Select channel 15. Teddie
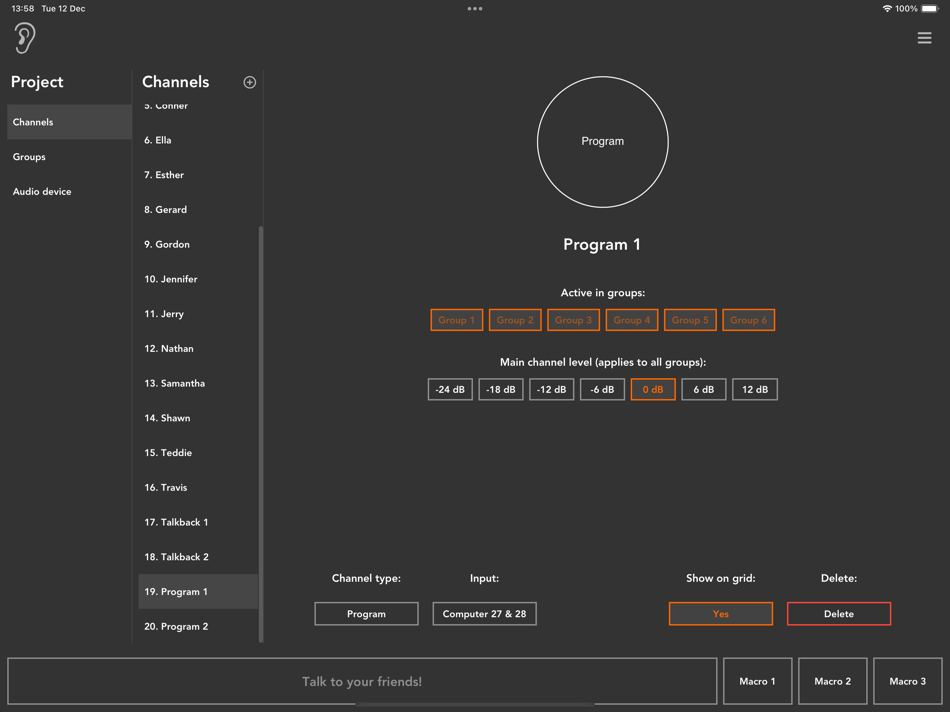This screenshot has height=712, width=950. pos(198,453)
